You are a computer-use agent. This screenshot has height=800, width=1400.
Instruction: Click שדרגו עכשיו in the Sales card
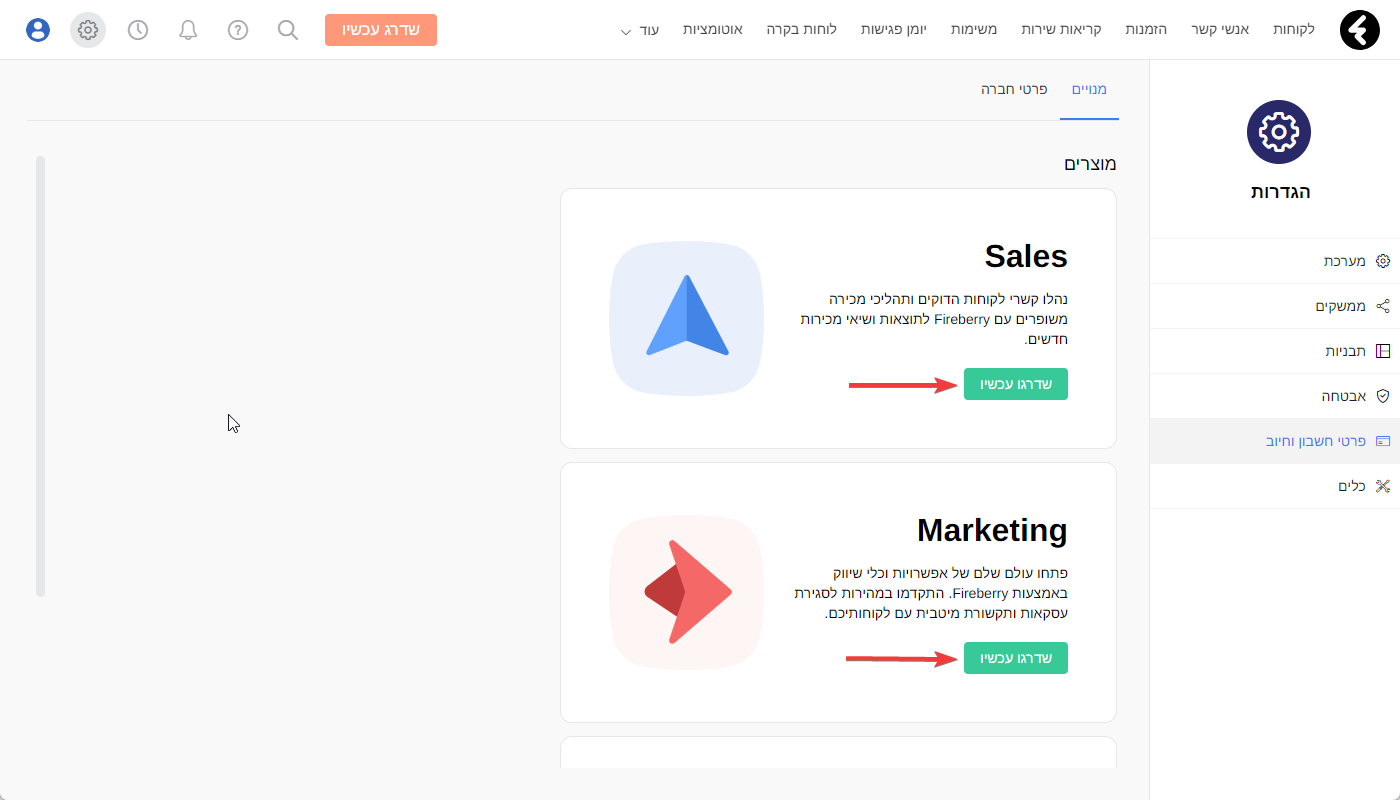[1016, 384]
